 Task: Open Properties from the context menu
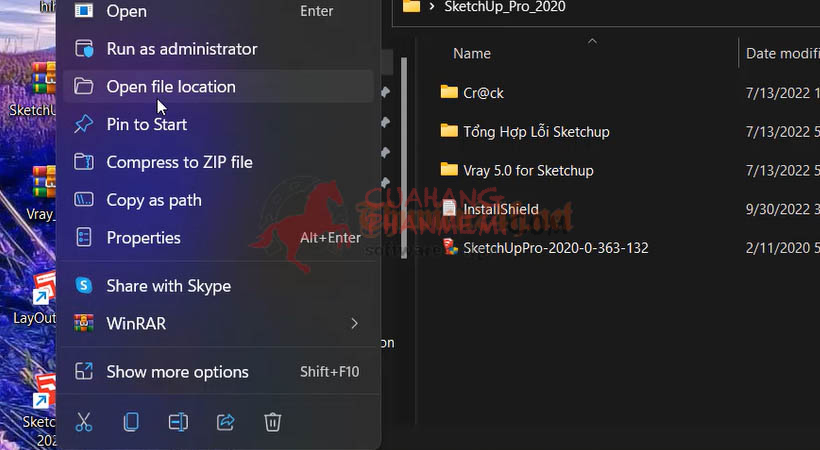click(218, 238)
